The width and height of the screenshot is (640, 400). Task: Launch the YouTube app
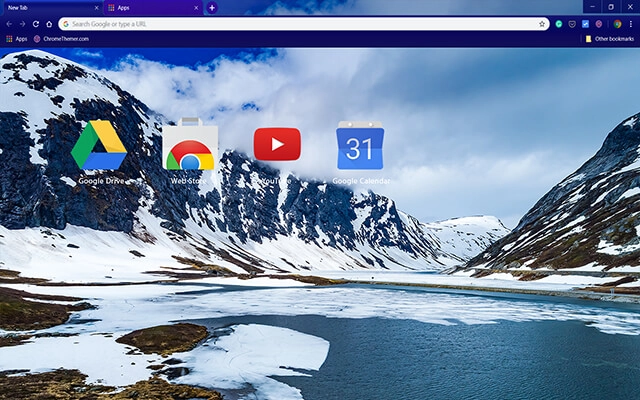pos(277,156)
